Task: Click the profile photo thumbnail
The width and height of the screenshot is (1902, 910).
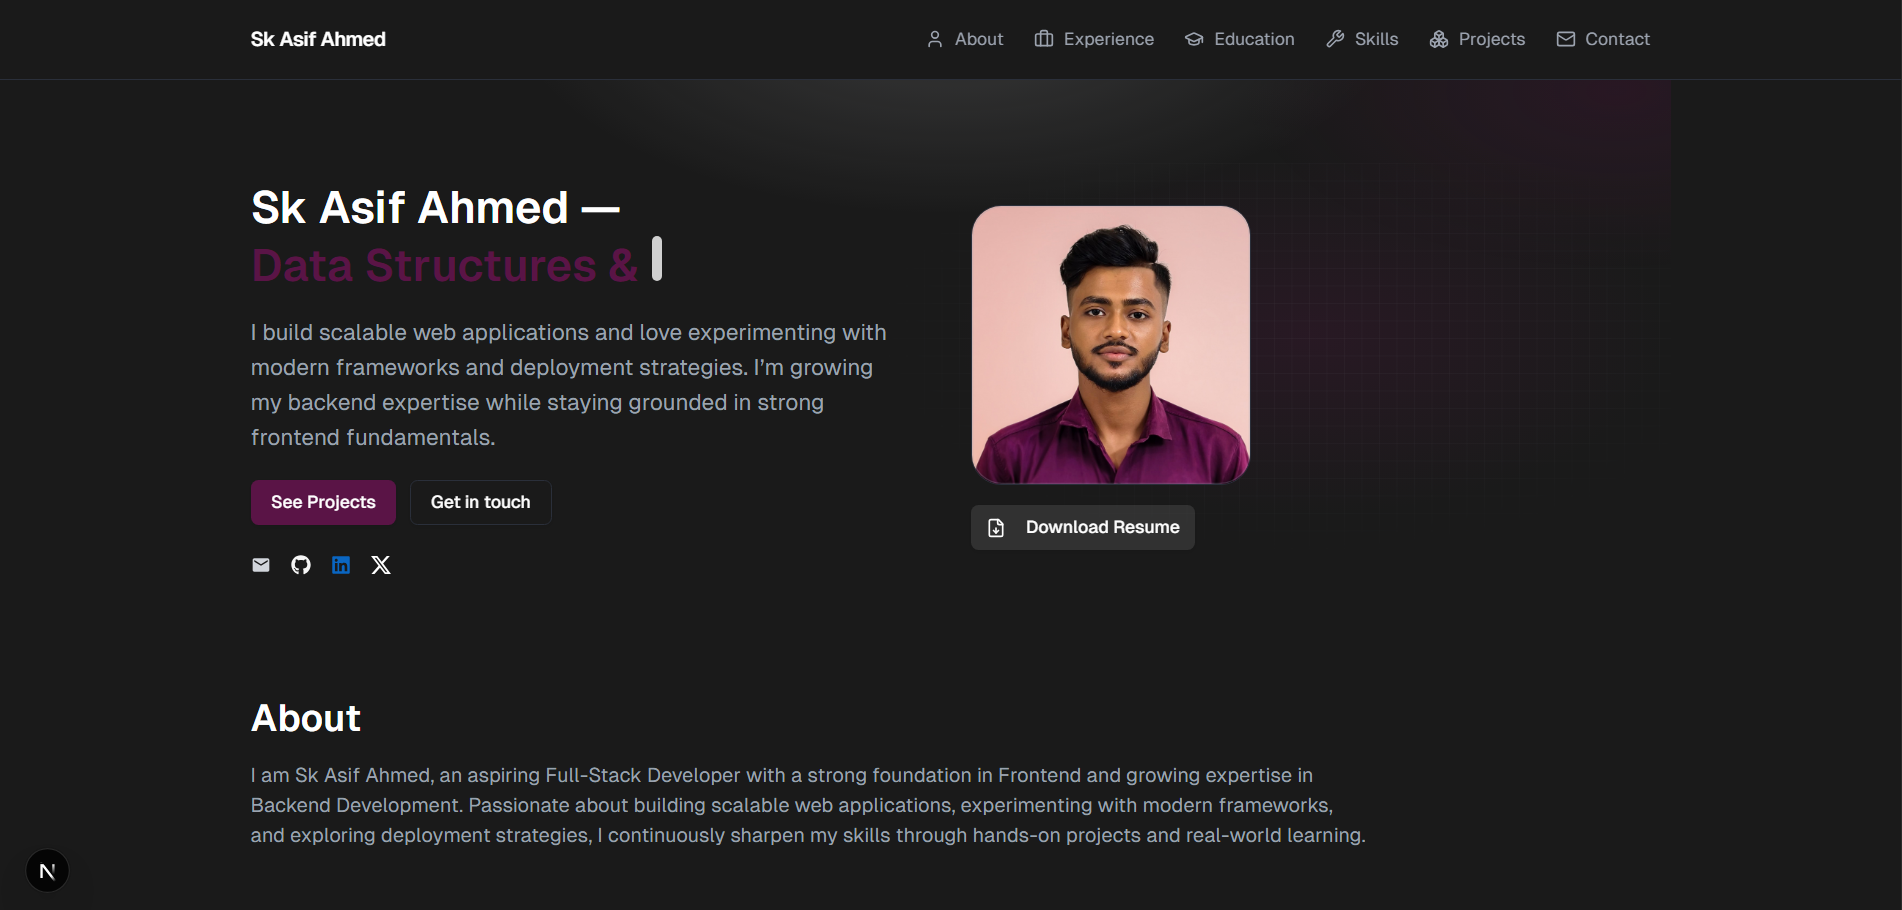Action: (x=1110, y=345)
